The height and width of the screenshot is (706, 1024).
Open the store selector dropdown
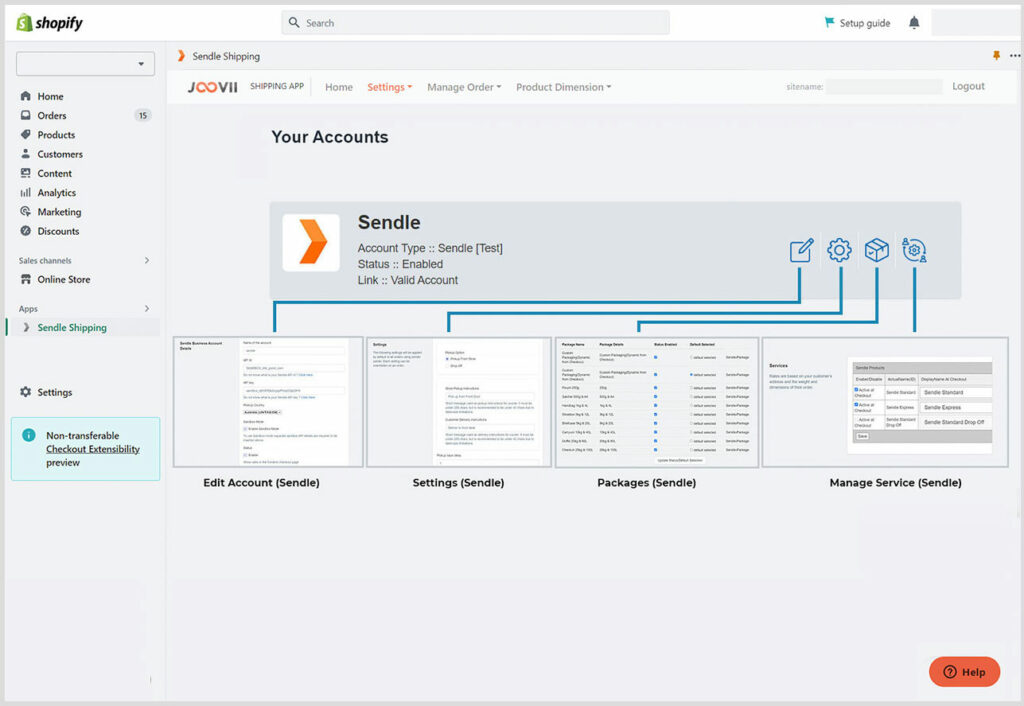pos(86,64)
